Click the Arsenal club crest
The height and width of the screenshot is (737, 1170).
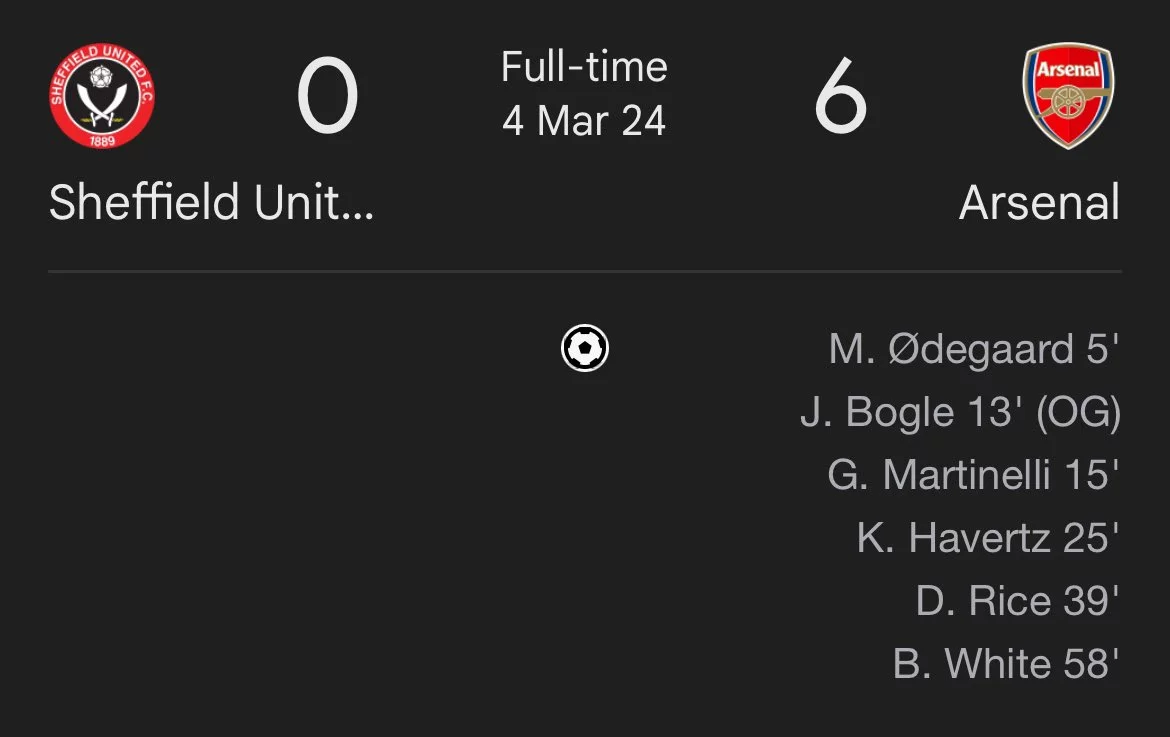click(1068, 95)
